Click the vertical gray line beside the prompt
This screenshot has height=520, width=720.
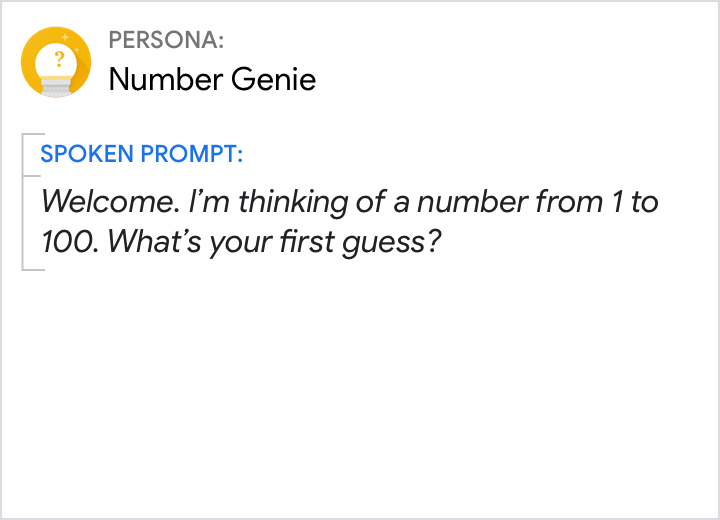tap(22, 202)
